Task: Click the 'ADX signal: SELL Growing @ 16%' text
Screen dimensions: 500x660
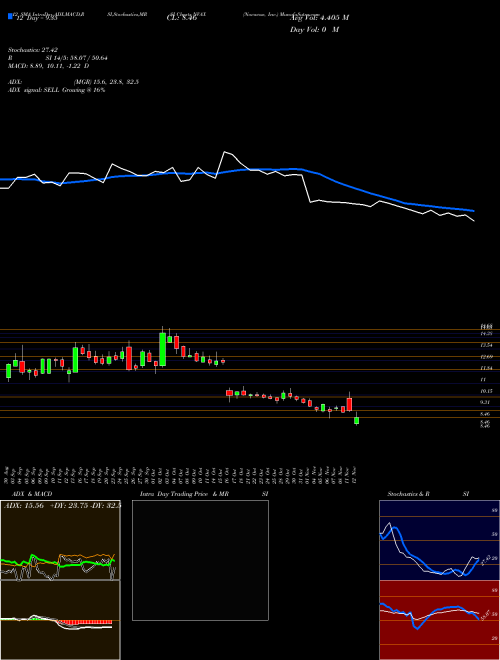Action: 56,90
